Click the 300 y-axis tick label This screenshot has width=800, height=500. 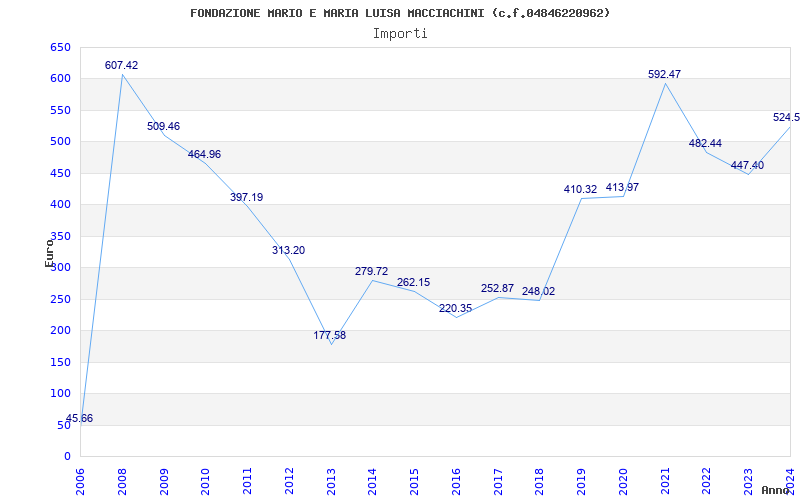(x=60, y=268)
